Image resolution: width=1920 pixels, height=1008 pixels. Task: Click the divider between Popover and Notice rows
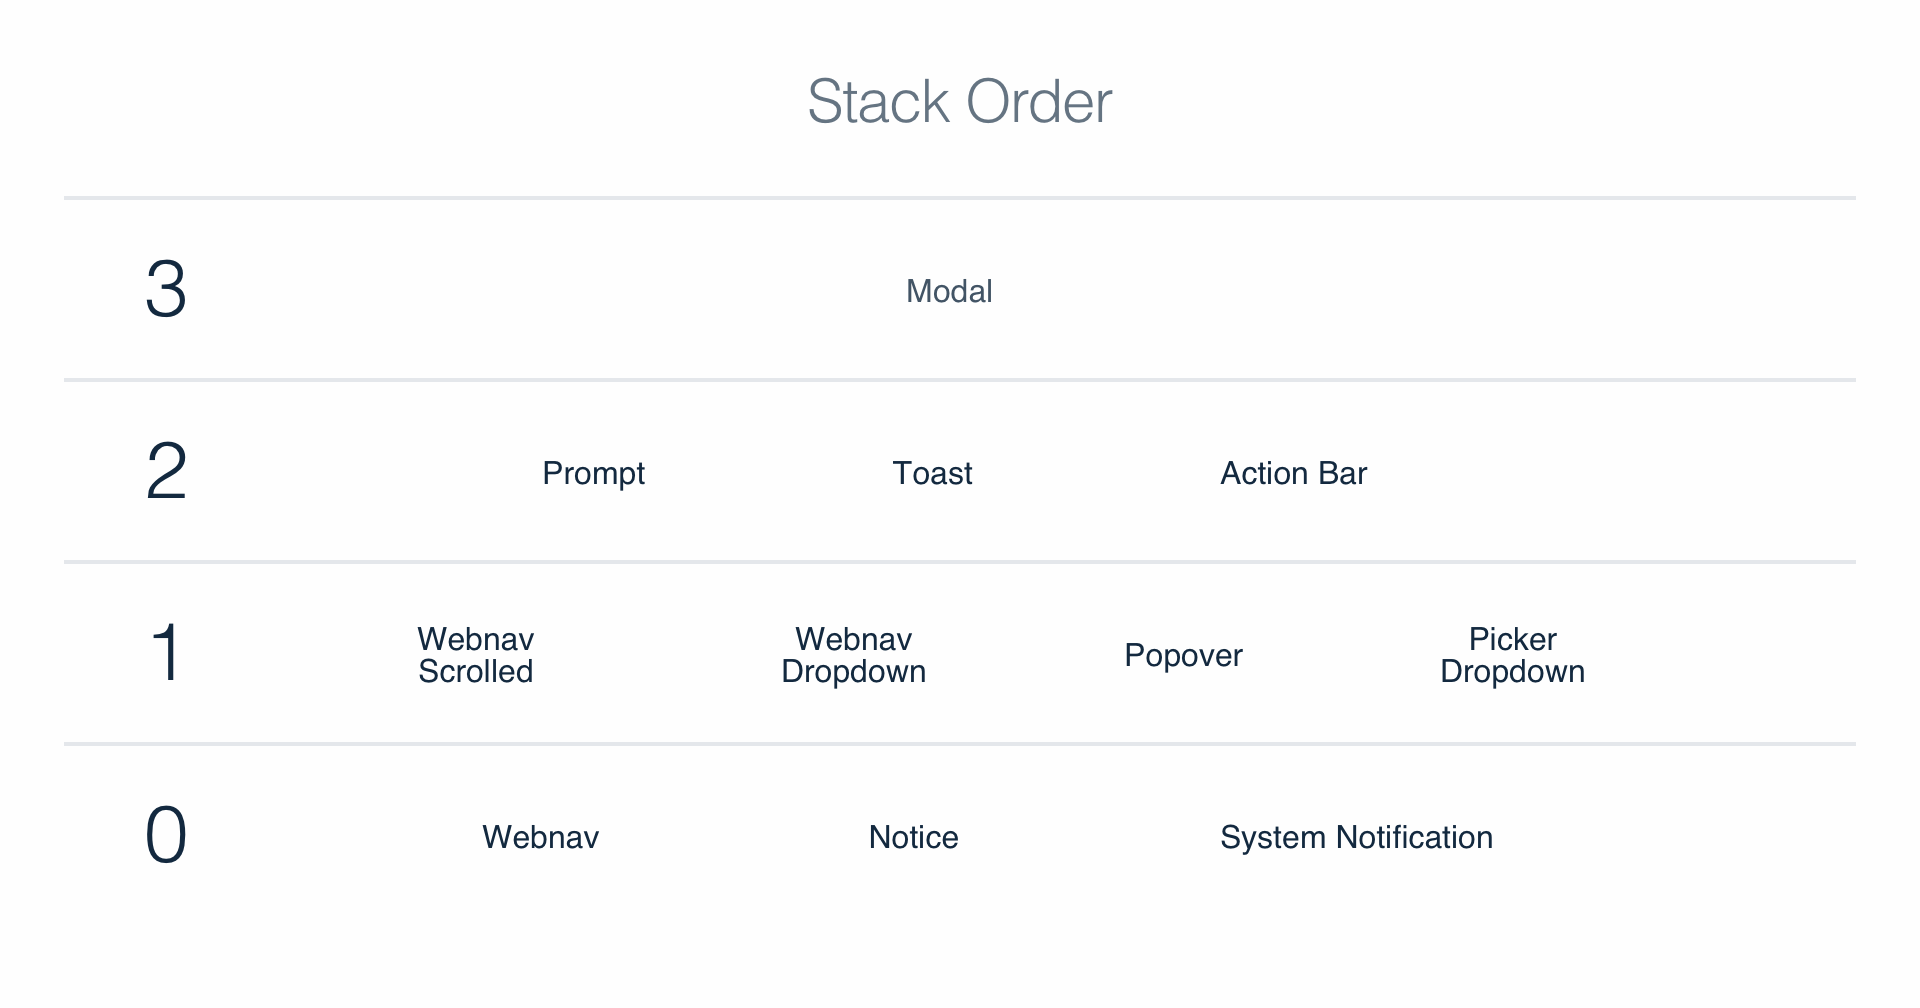click(x=960, y=744)
